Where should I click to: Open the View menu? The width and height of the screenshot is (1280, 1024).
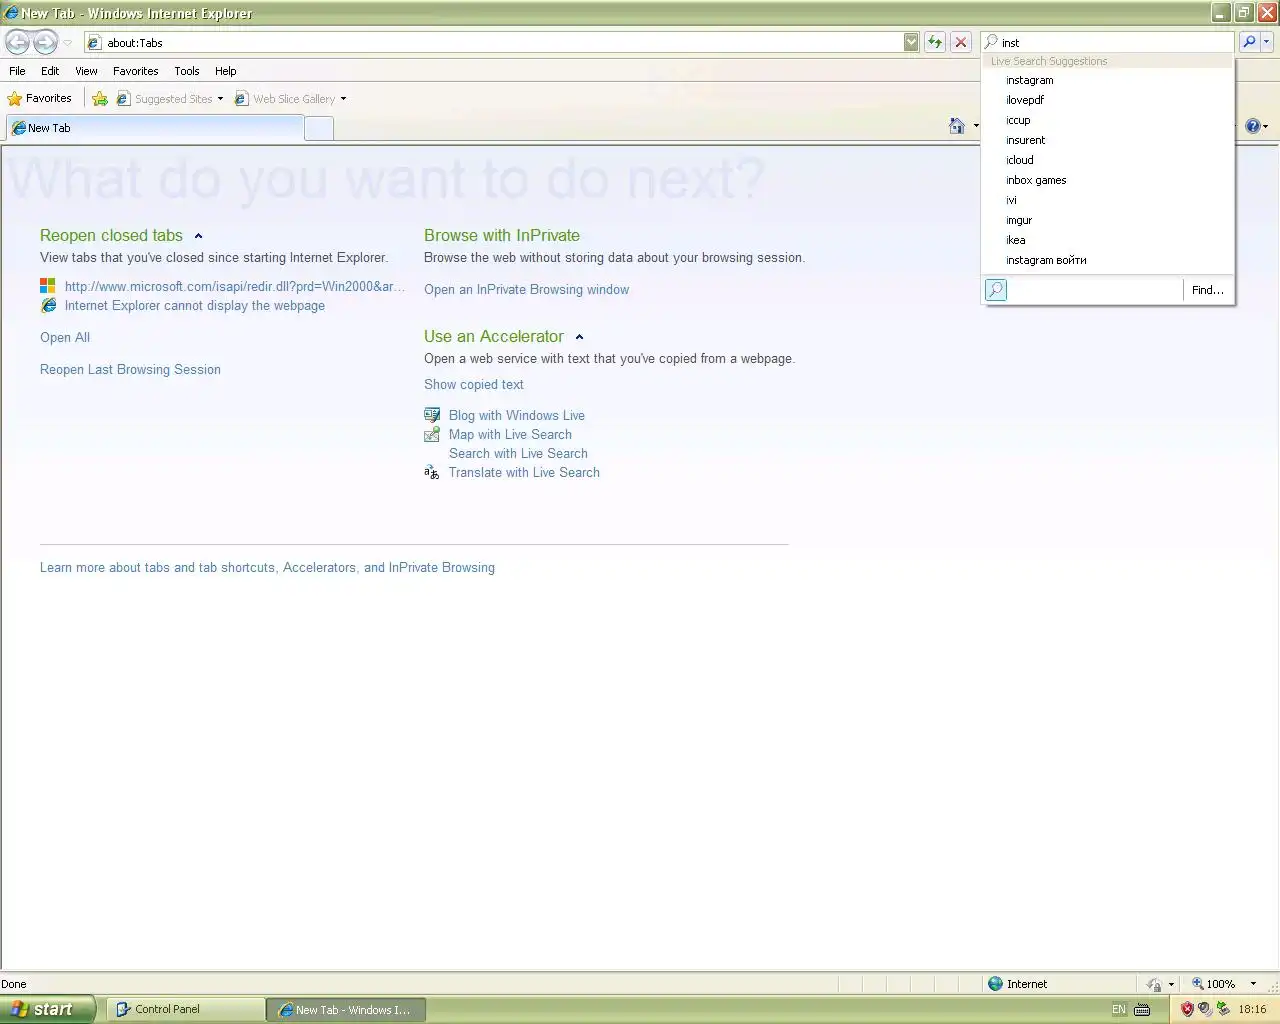point(86,71)
